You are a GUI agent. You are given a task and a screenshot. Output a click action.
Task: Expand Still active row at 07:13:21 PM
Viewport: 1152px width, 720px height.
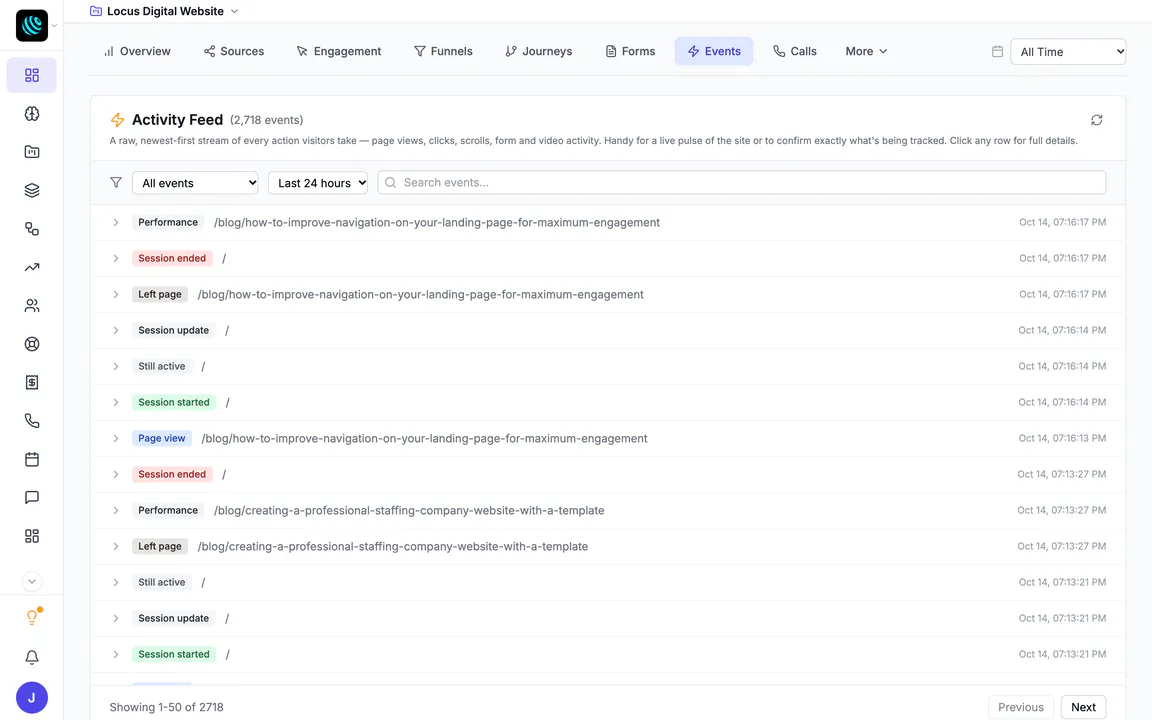[x=608, y=583]
